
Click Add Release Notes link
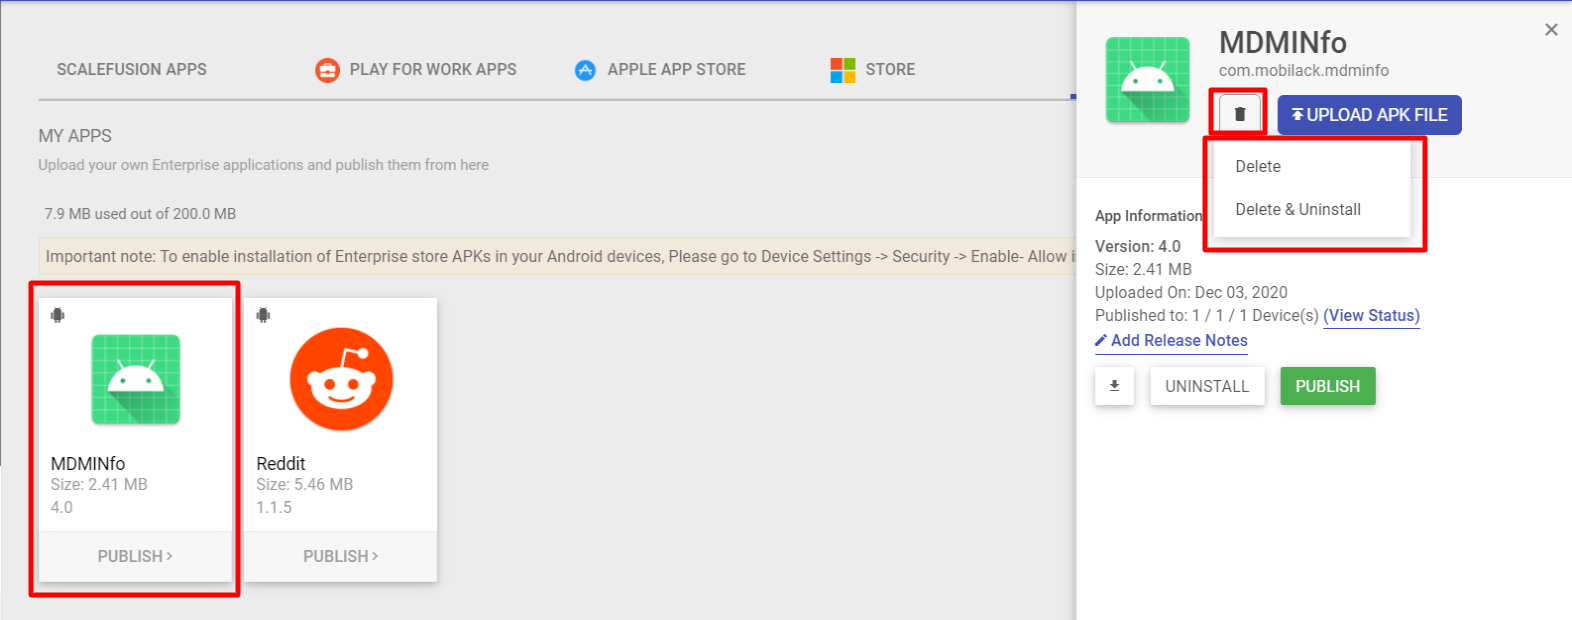1179,340
